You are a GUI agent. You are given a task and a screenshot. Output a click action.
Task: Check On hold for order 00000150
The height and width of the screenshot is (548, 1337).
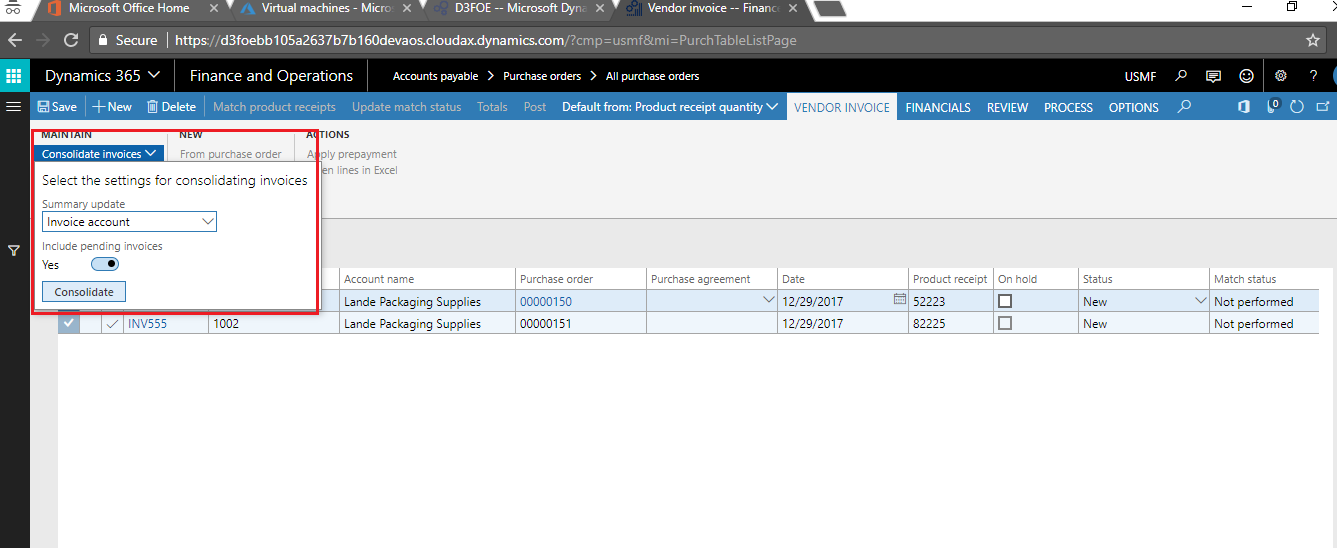[1005, 301]
